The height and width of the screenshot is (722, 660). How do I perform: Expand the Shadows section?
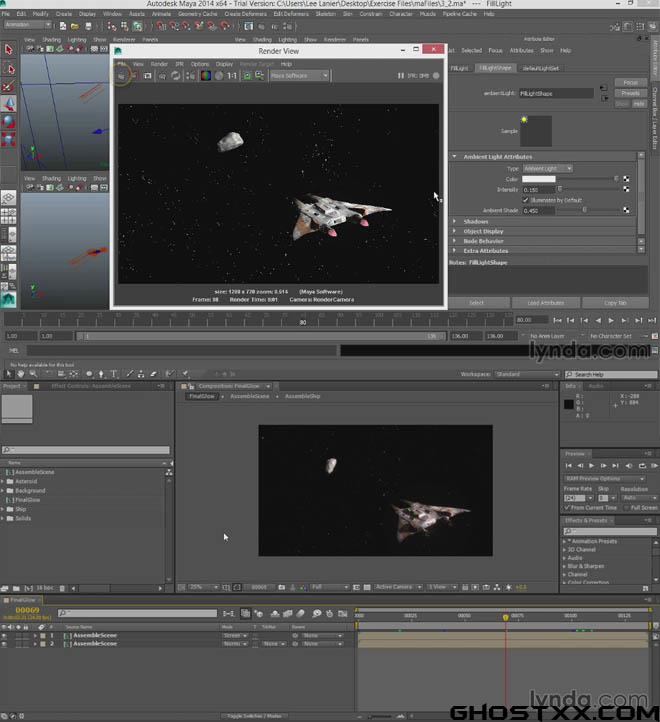click(x=455, y=221)
